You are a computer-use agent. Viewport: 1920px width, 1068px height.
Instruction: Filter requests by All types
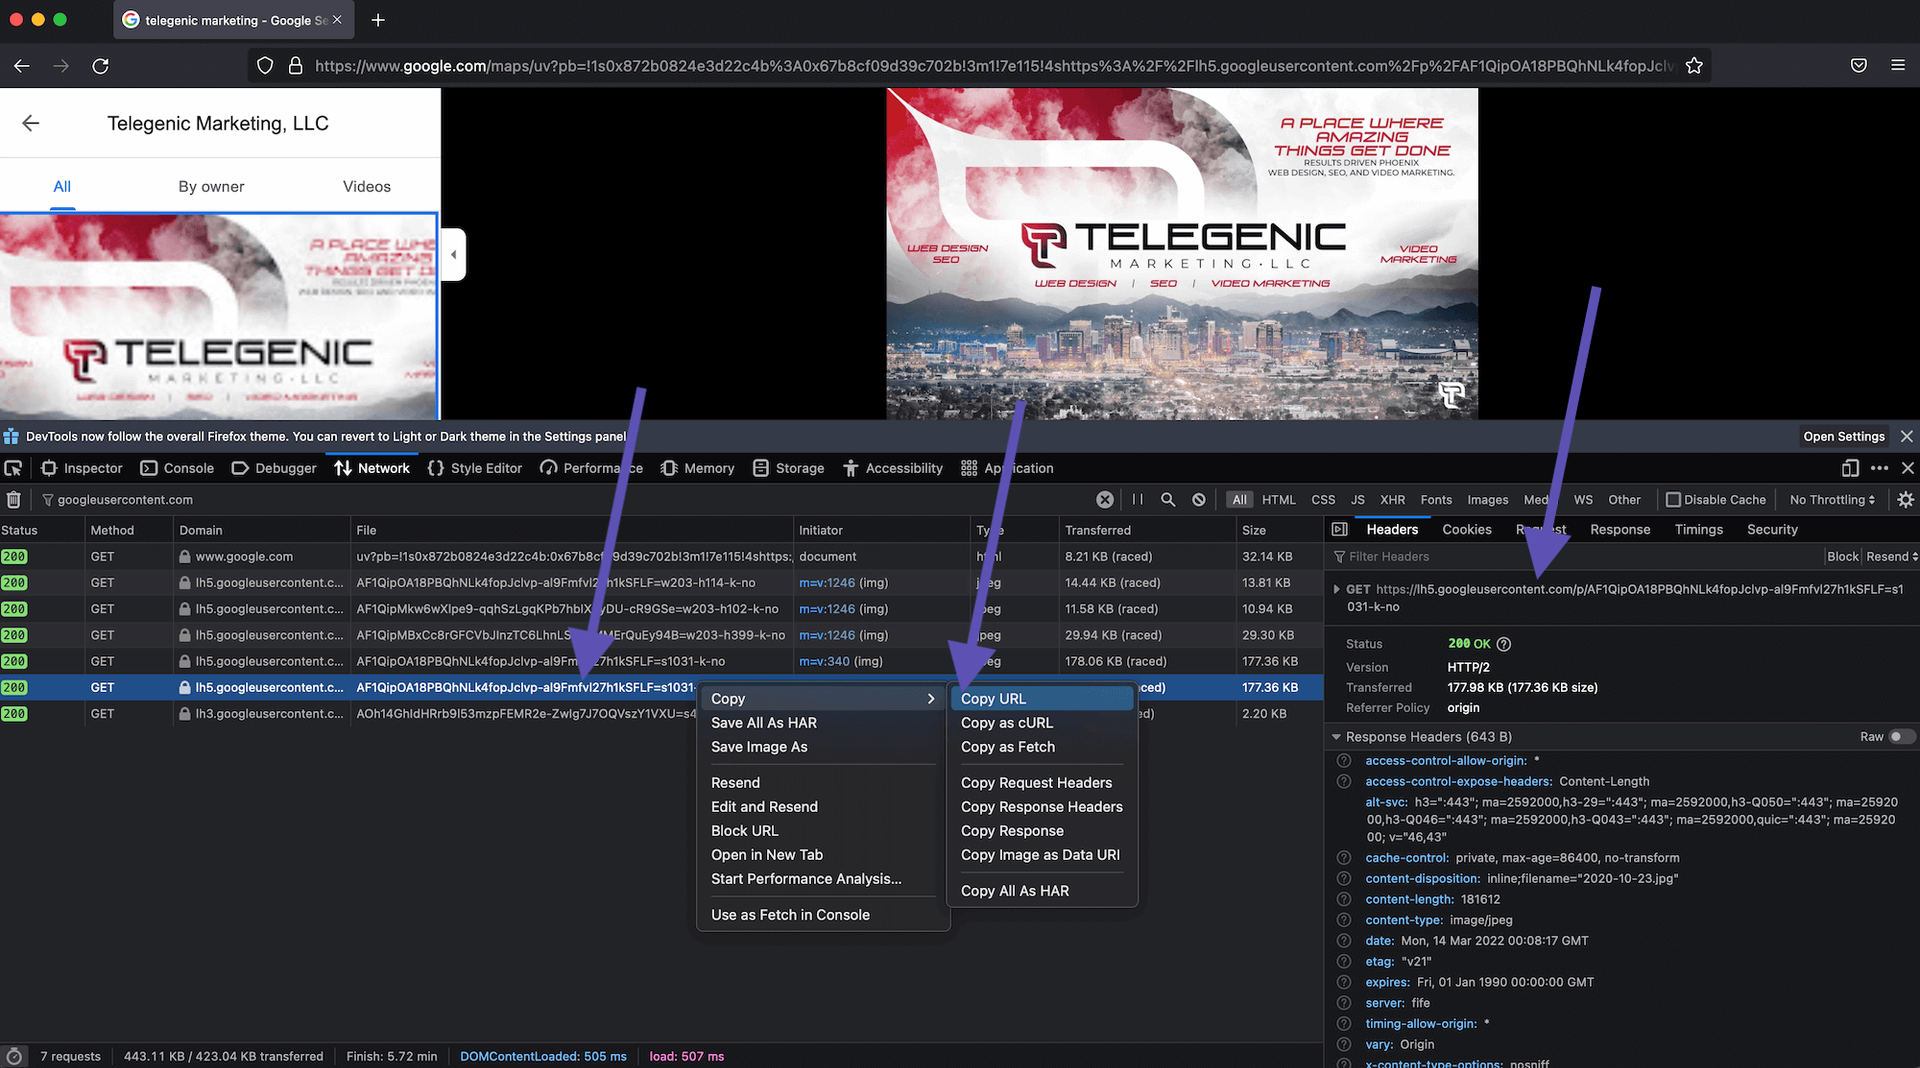(x=1240, y=500)
